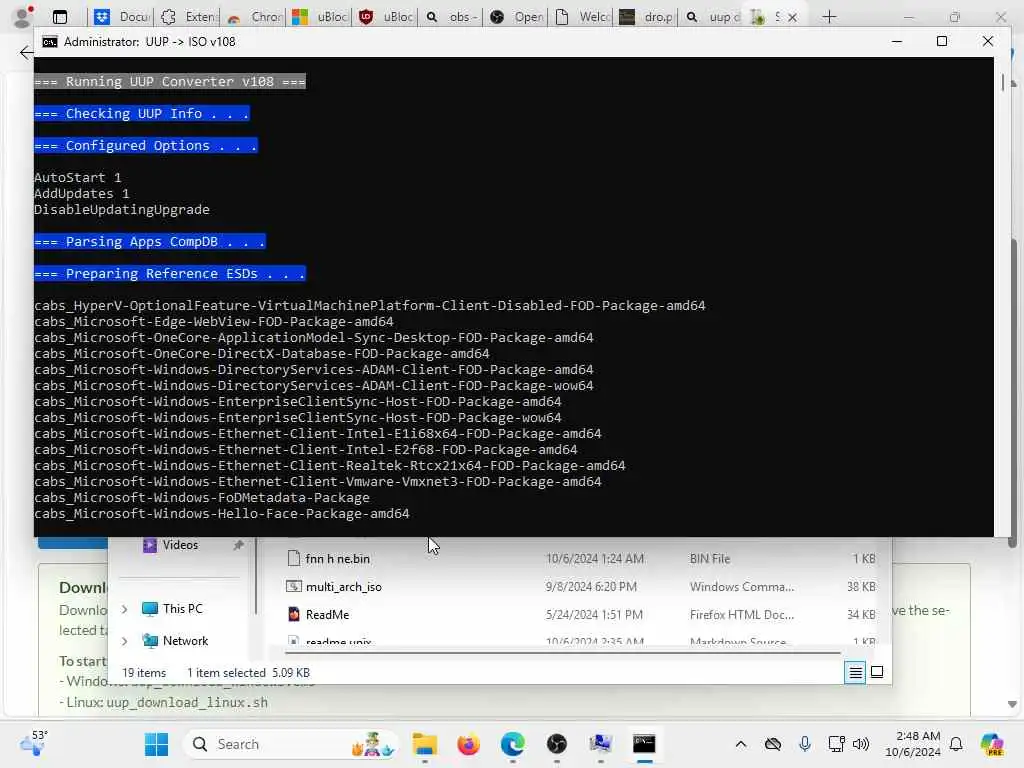Click the Explorer horizontal scrollbar
This screenshot has height=768, width=1024.
coord(562,652)
